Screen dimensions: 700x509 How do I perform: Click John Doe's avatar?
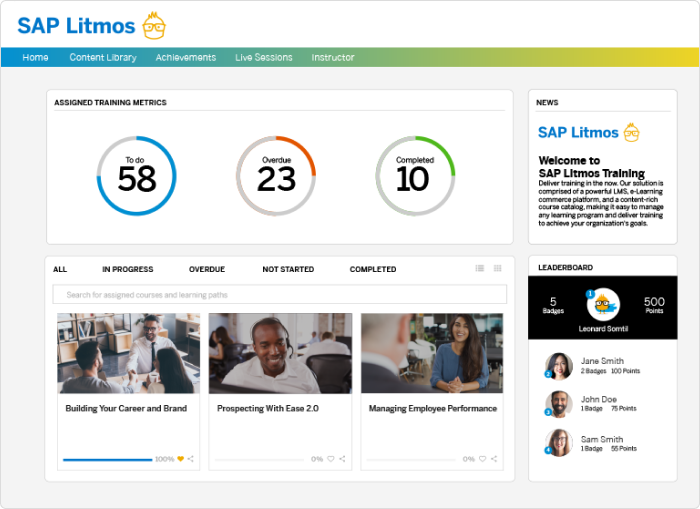click(x=558, y=404)
